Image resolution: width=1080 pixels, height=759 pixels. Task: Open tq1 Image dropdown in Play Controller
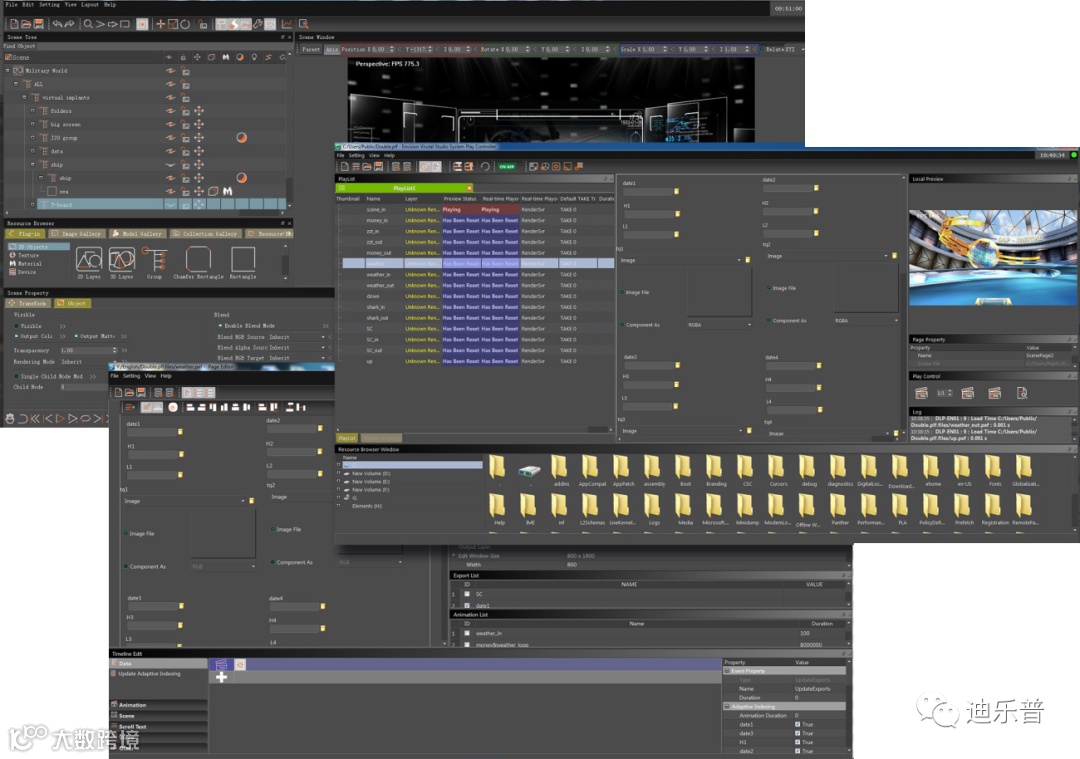point(681,260)
